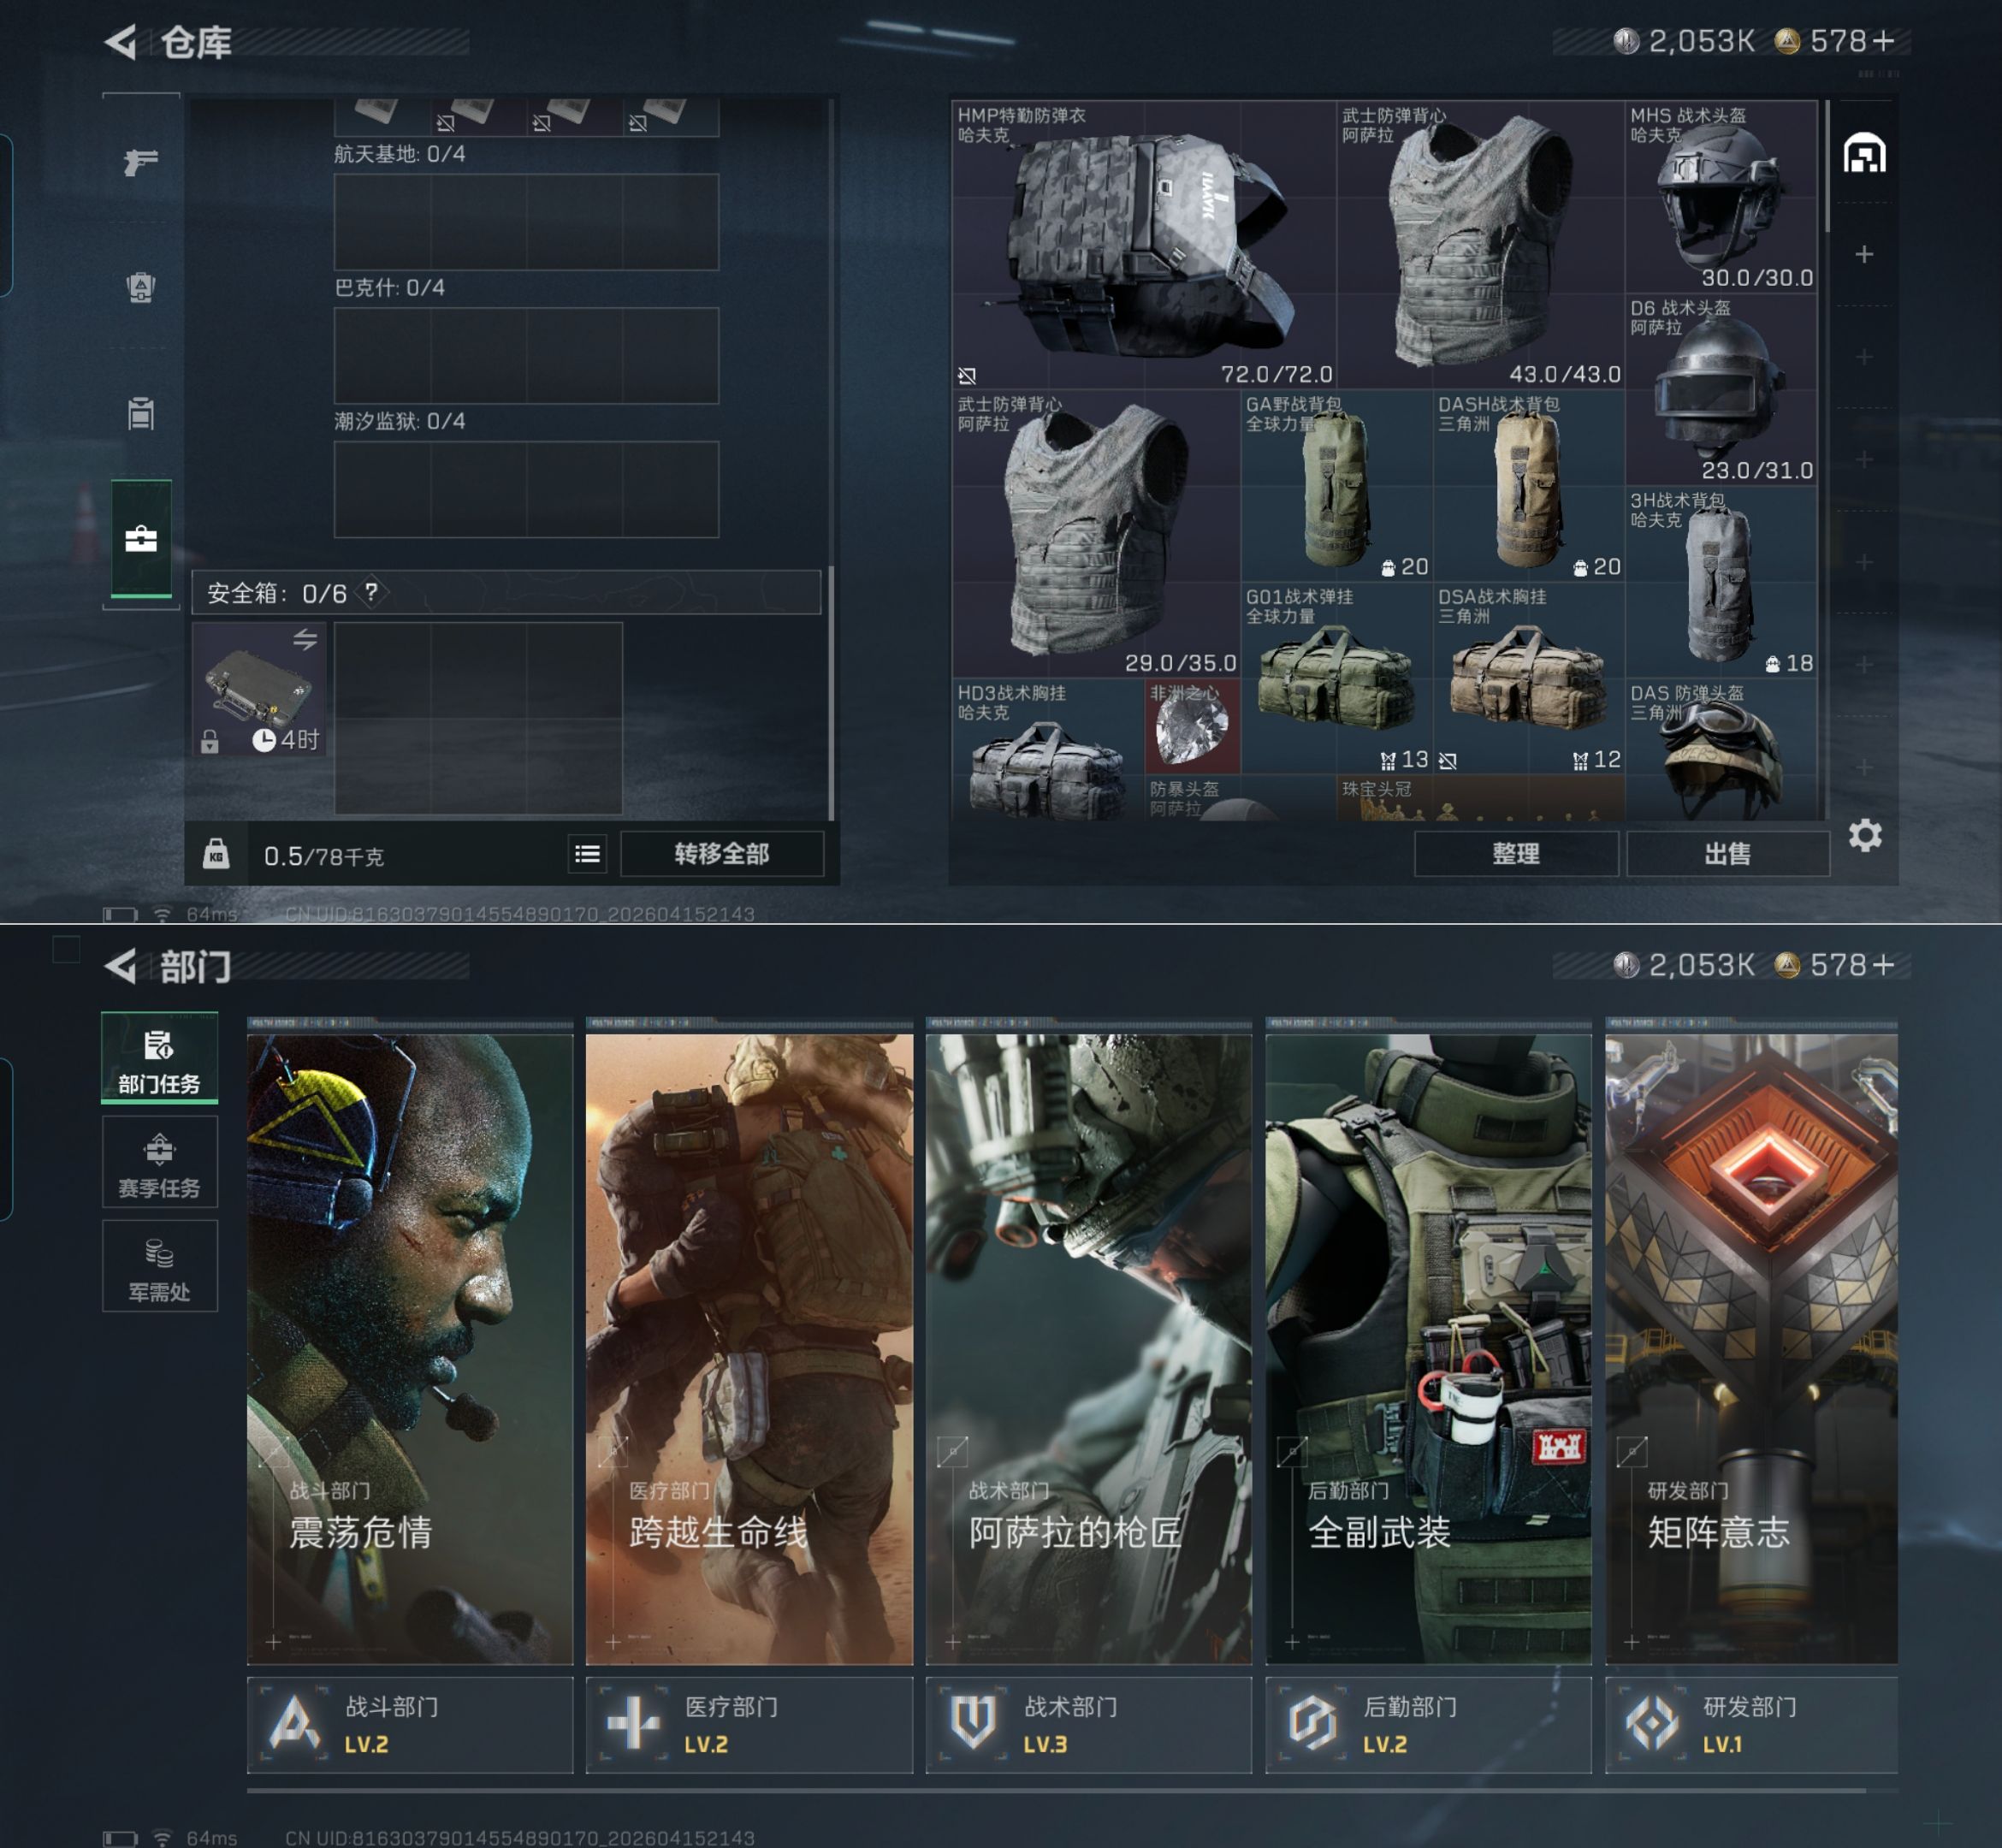
Task: Select the chest rig category sidebar icon
Action: (141, 413)
